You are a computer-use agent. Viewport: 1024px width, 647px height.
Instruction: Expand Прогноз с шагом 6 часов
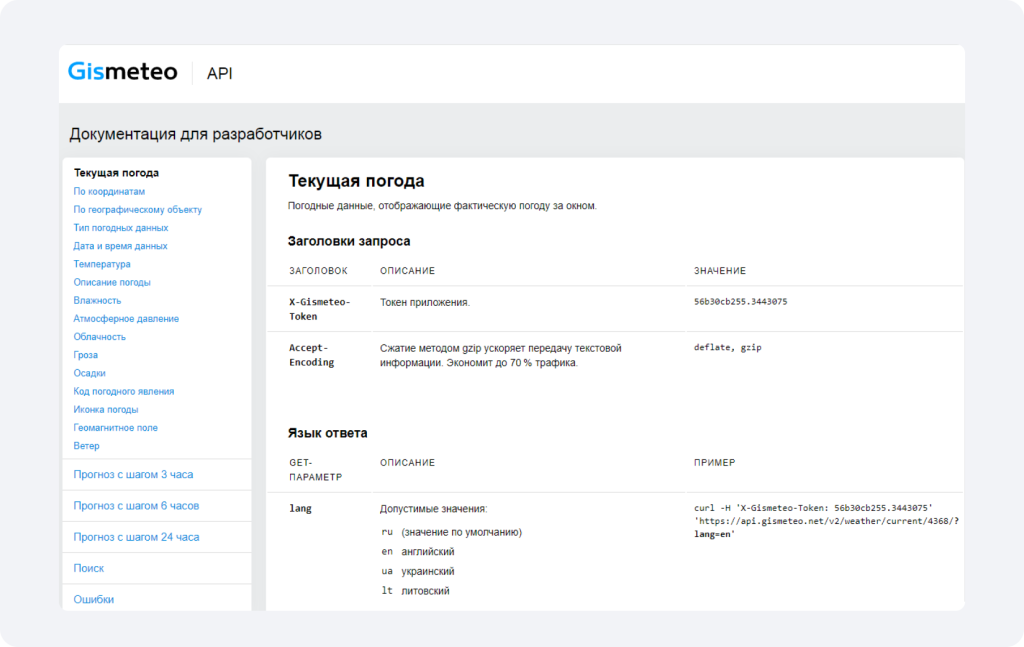tap(136, 506)
